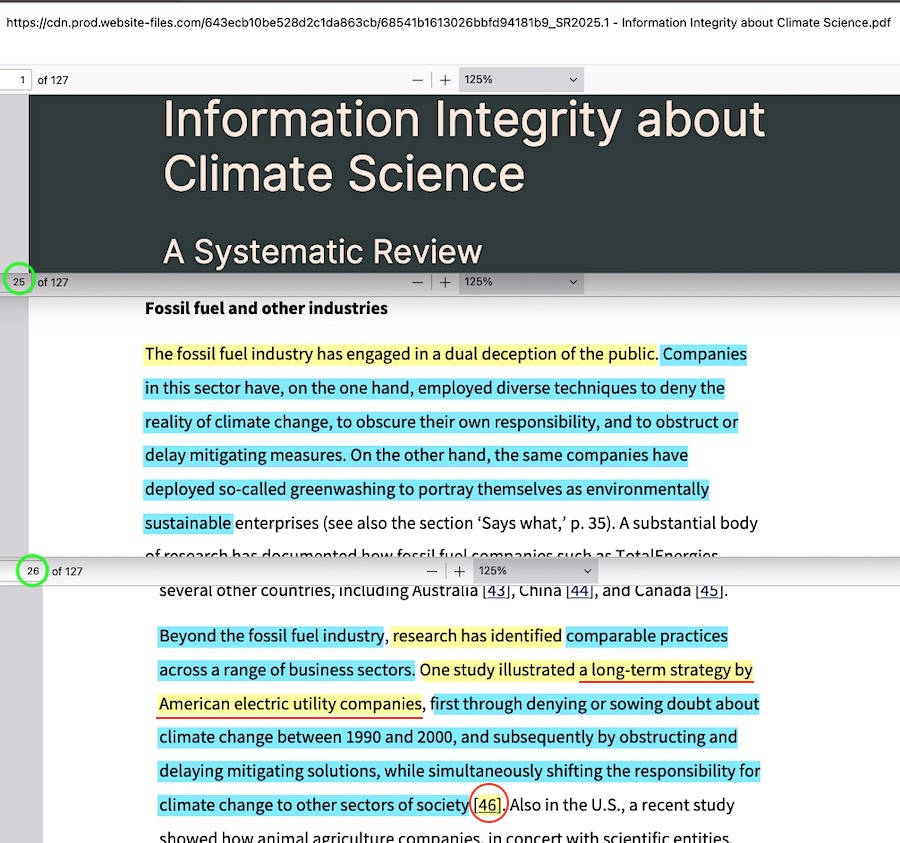The image size is (900, 843).
Task: Expand the 125% zoom selector on page 25 toolbar
Action: 521,283
